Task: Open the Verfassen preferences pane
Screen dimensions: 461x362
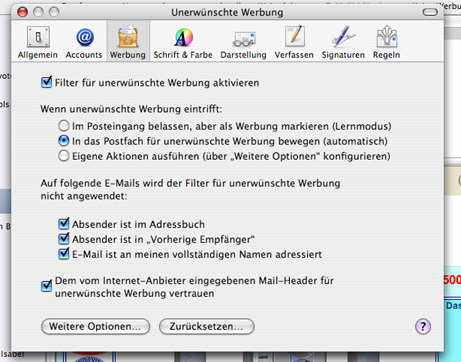Action: [x=294, y=43]
